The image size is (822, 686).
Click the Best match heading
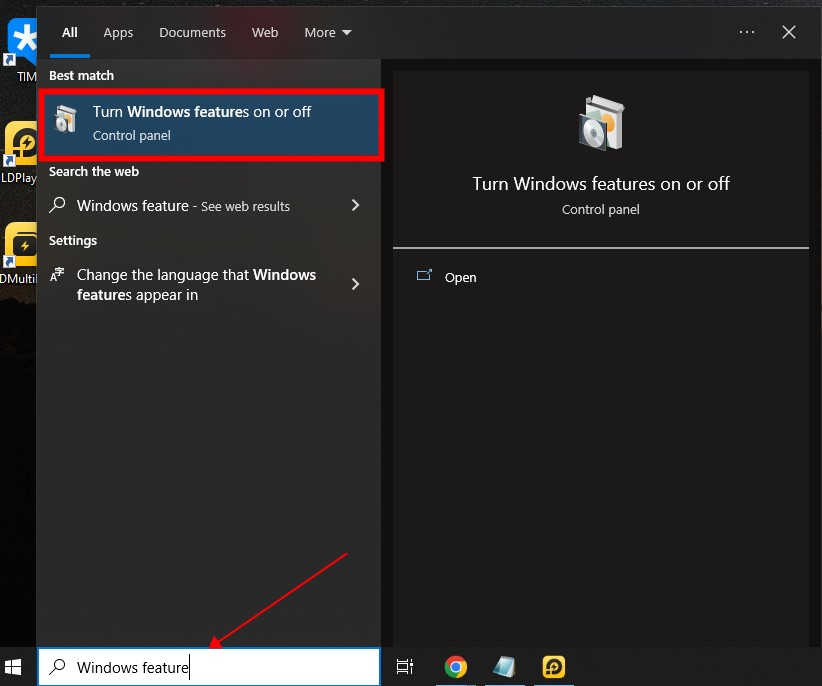coord(81,75)
